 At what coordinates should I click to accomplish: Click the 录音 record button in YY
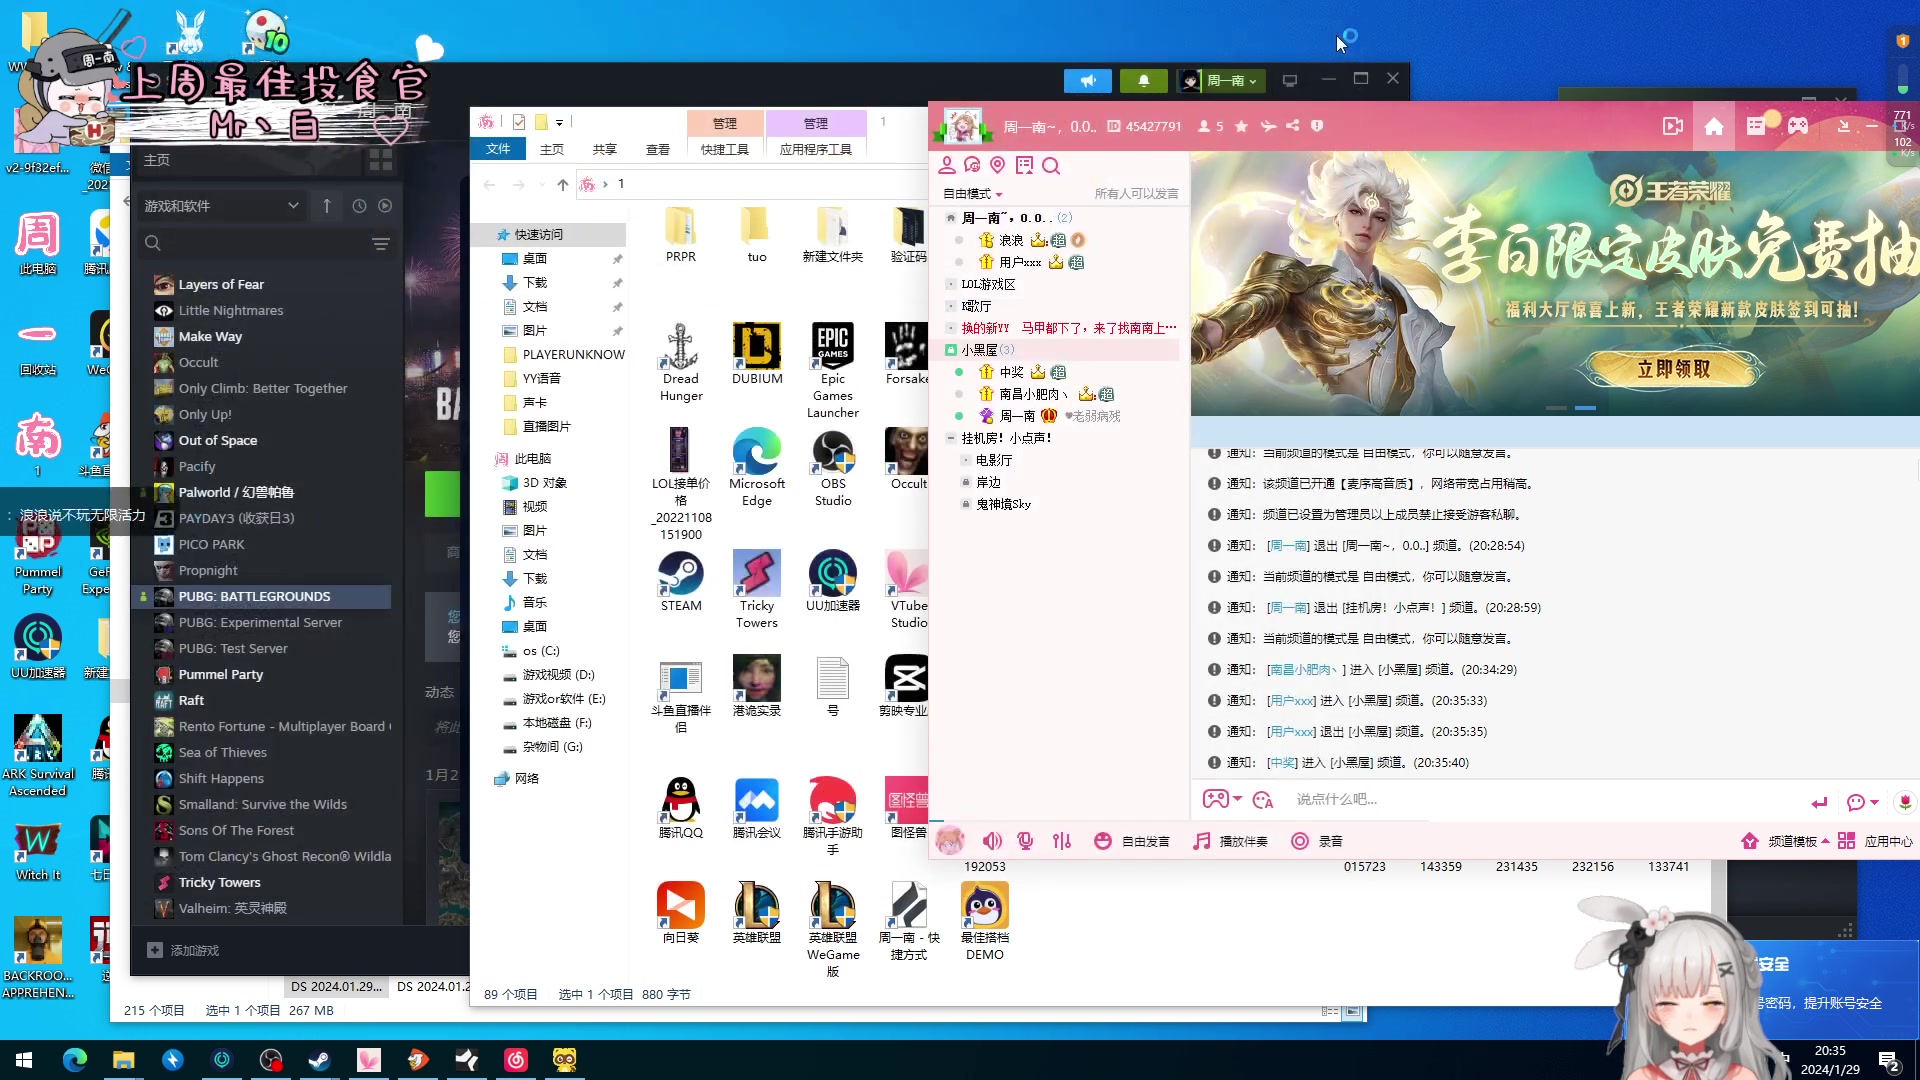click(1317, 841)
